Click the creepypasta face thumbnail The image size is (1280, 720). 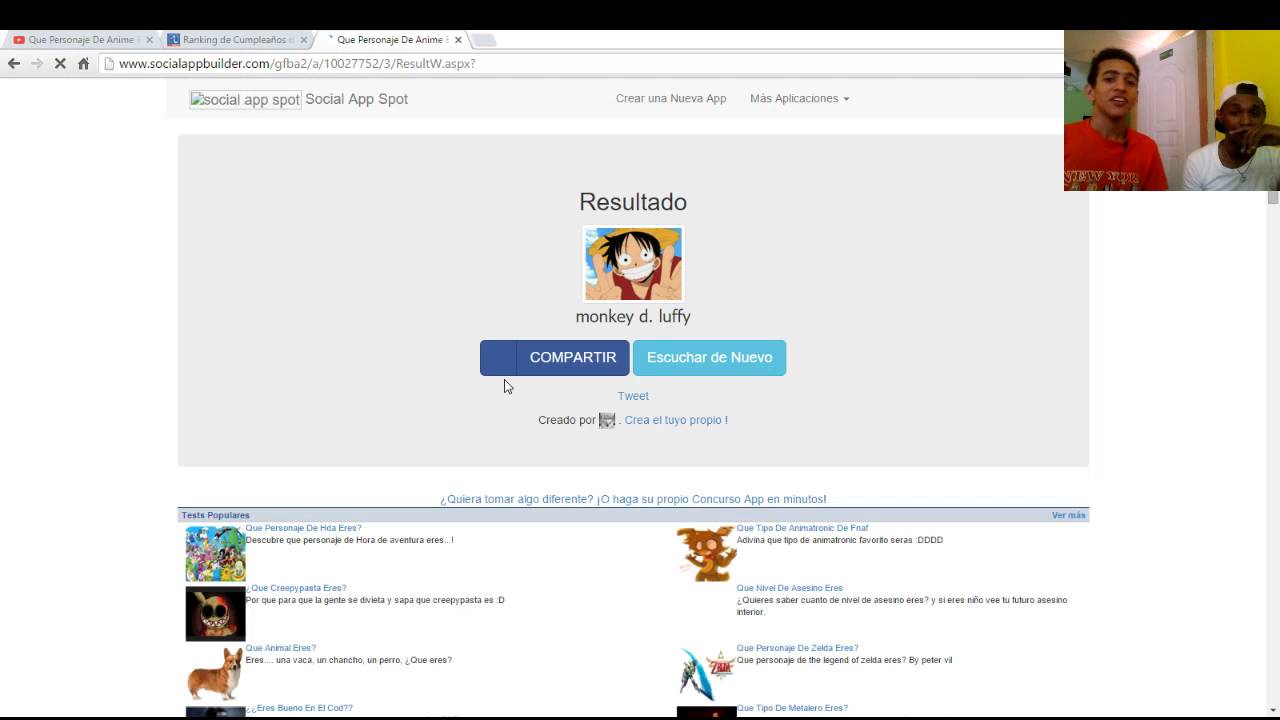click(x=215, y=614)
